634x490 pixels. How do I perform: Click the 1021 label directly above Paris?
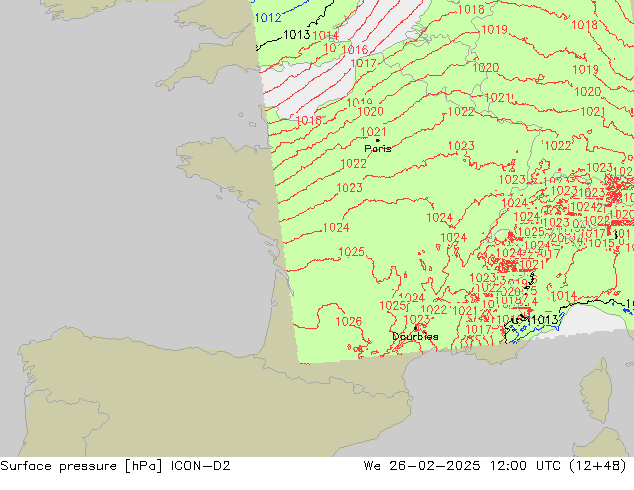coord(373,132)
